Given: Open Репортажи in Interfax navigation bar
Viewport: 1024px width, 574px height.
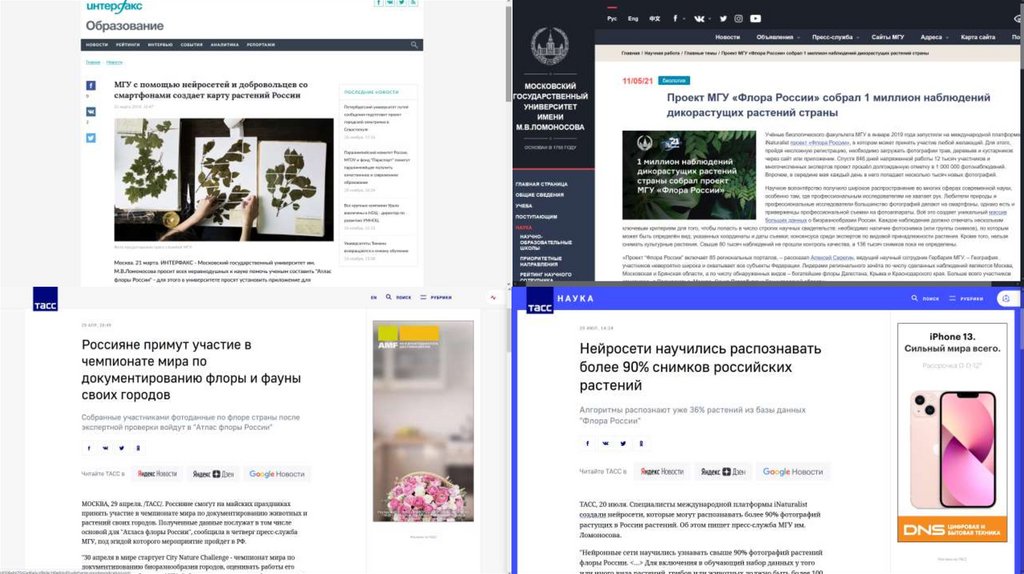Looking at the screenshot, I should [x=261, y=45].
